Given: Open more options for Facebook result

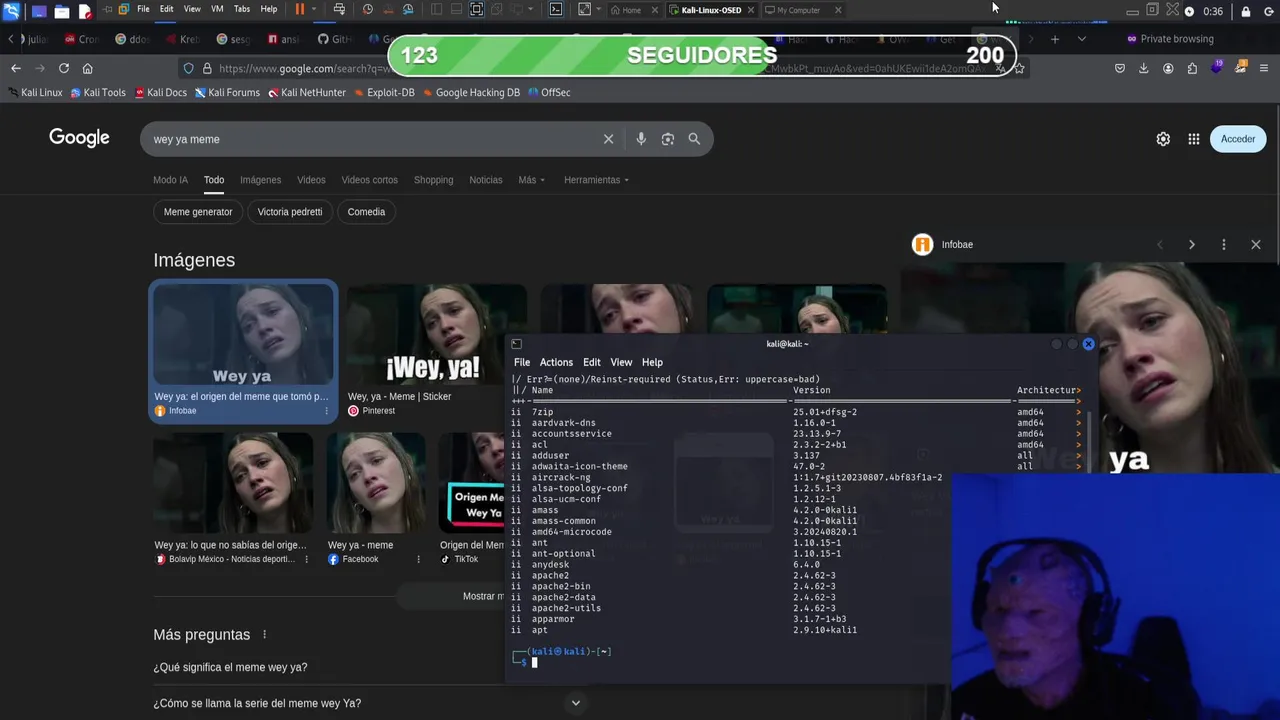Looking at the screenshot, I should coord(418,559).
